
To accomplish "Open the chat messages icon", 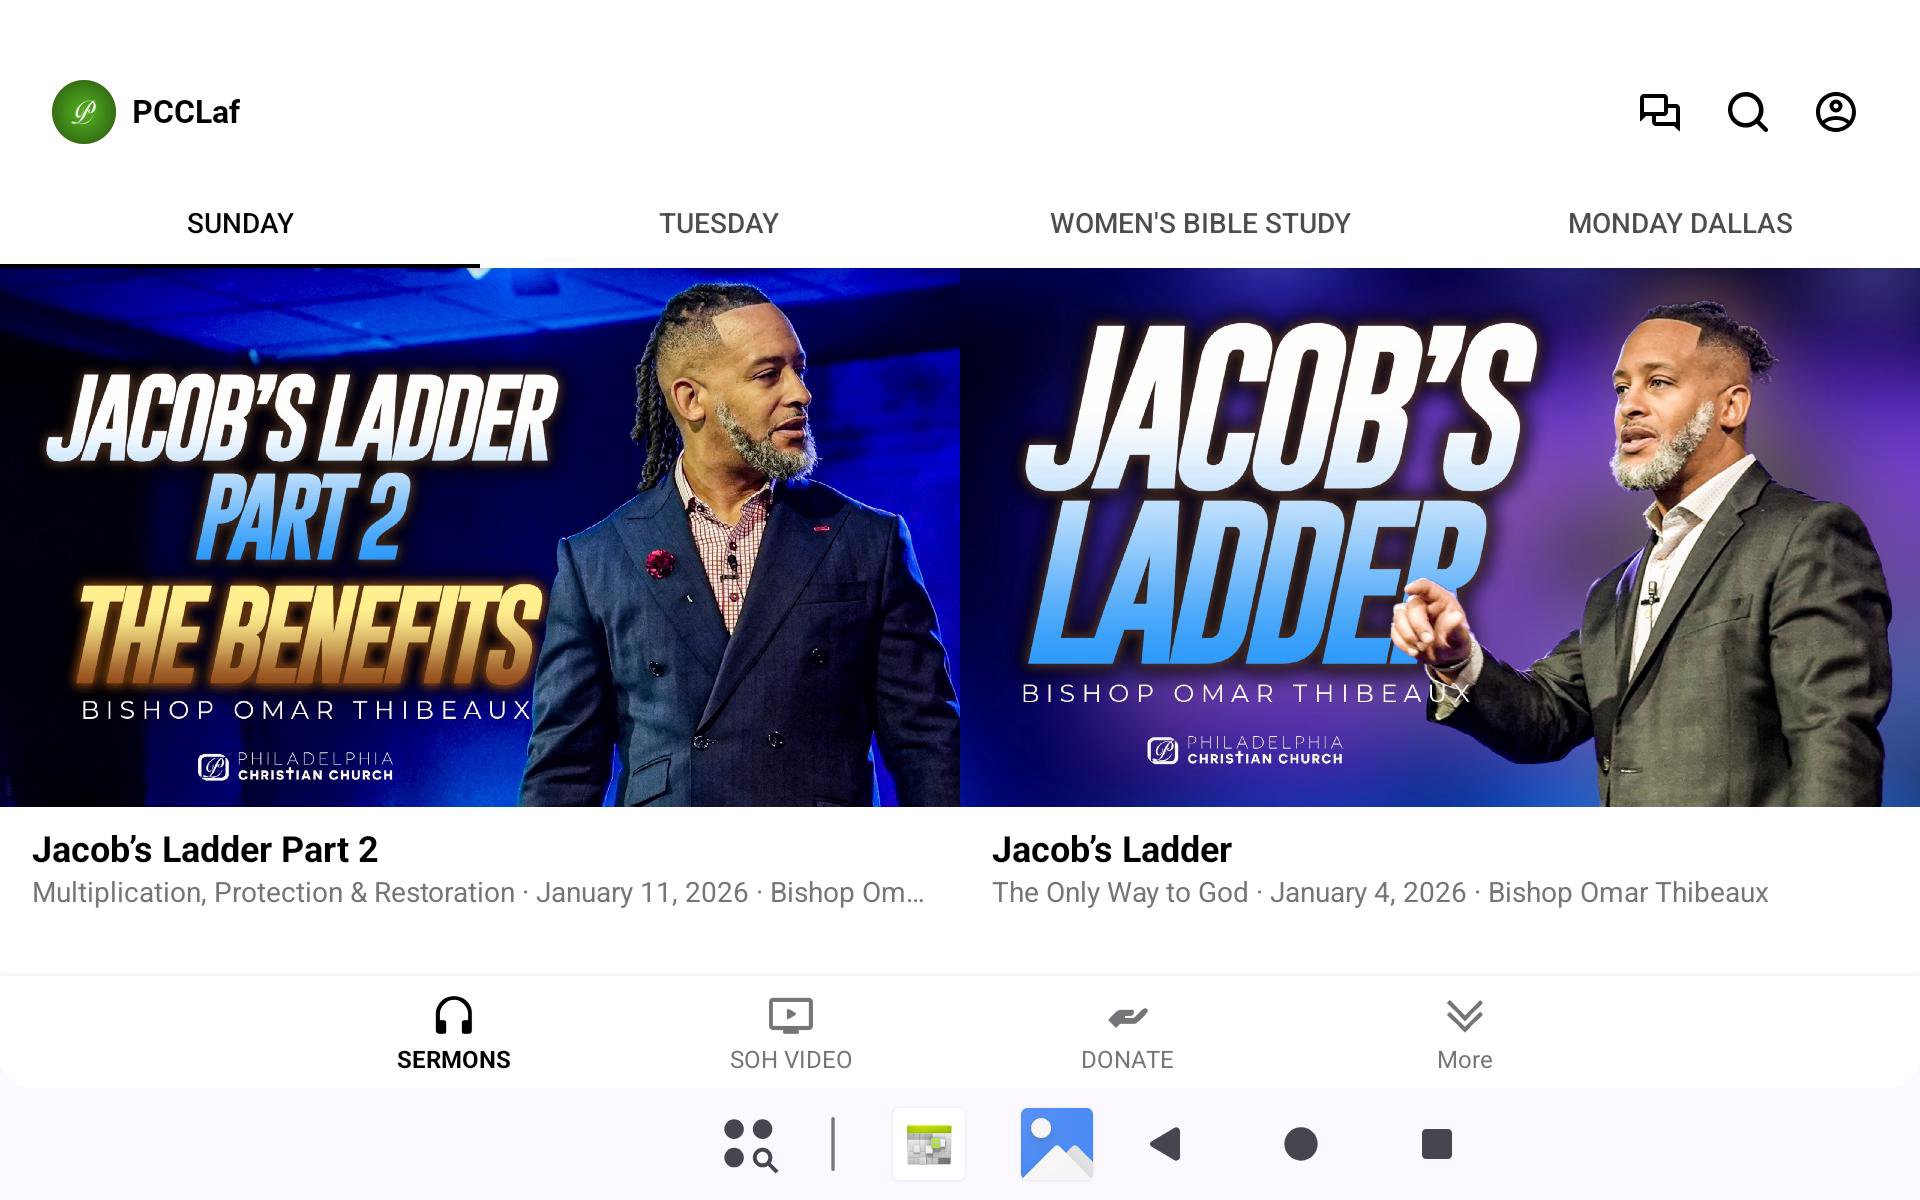I will pos(1660,112).
